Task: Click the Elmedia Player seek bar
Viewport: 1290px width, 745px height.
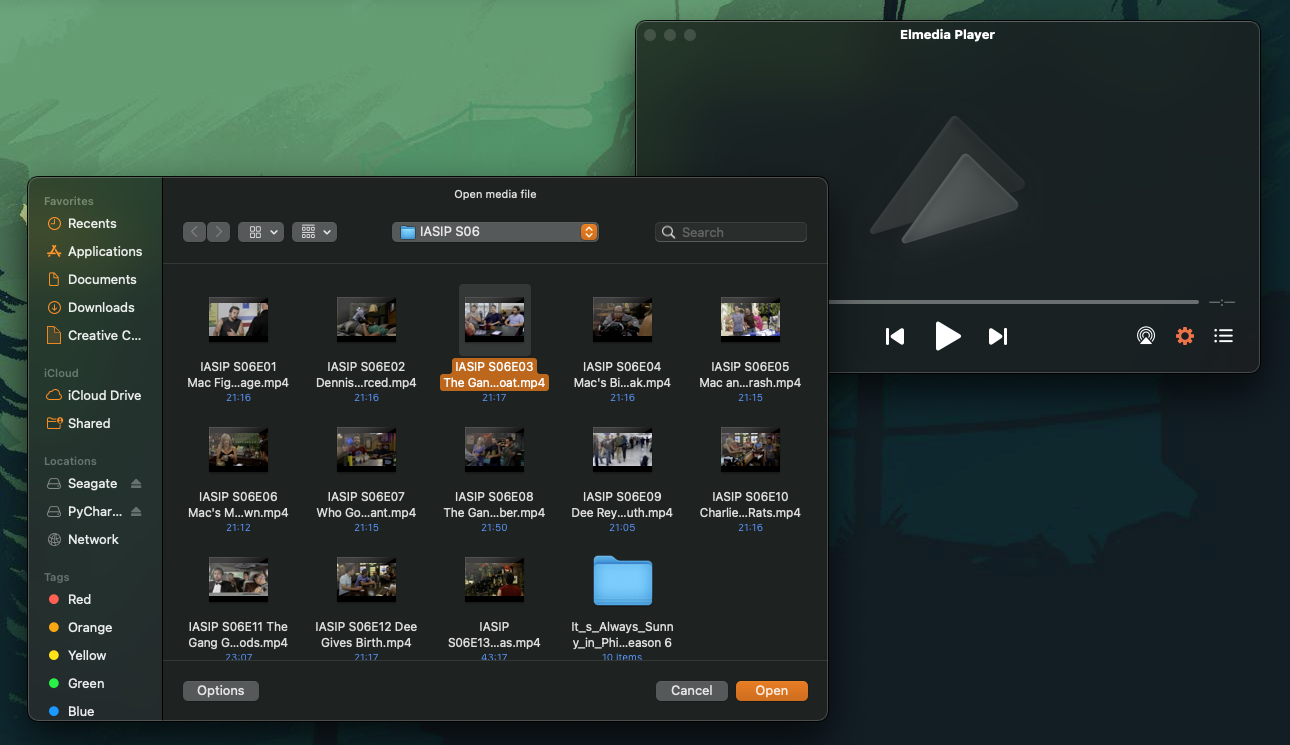Action: (1012, 302)
